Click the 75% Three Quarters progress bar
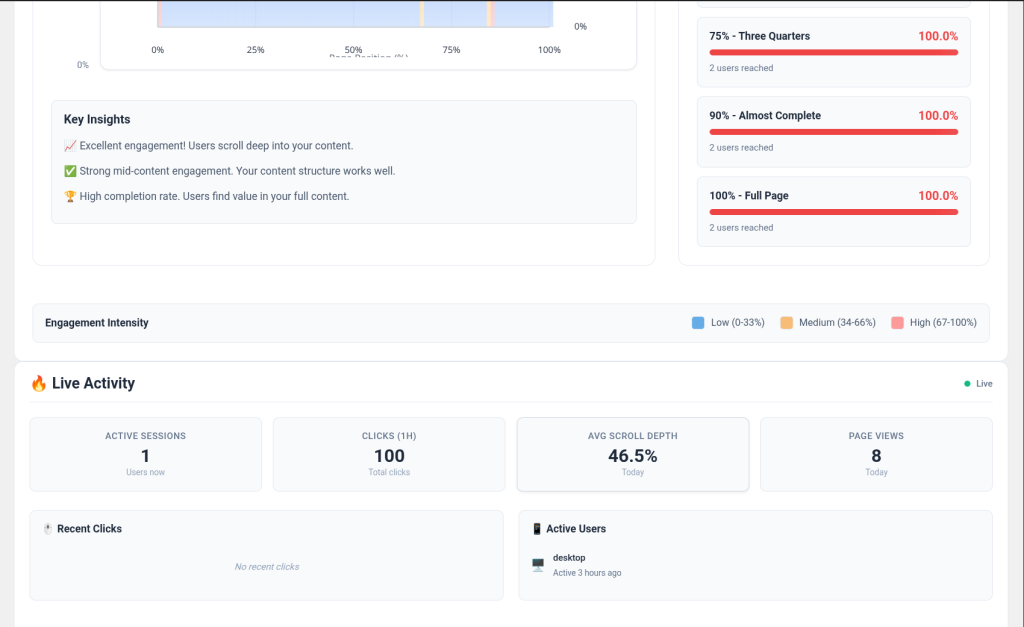 tap(833, 52)
